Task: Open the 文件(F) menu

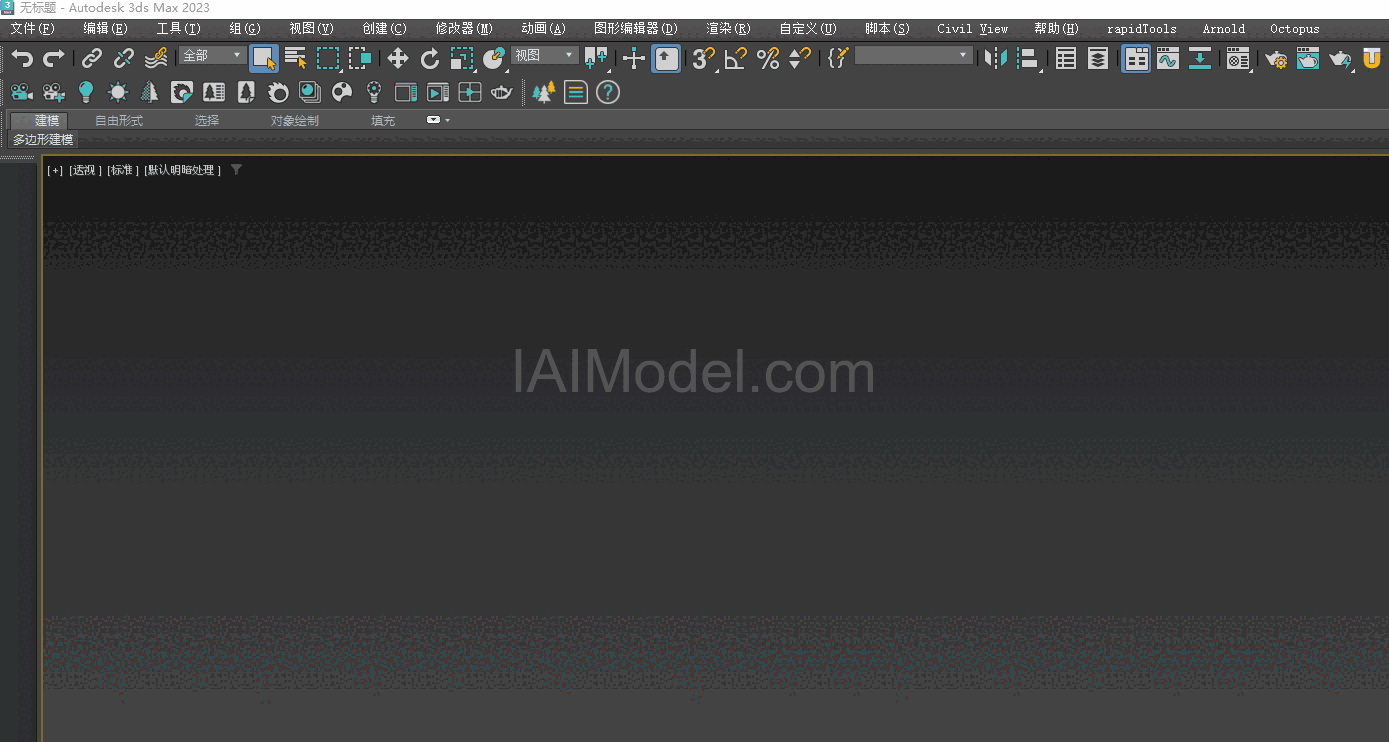Action: pos(32,29)
